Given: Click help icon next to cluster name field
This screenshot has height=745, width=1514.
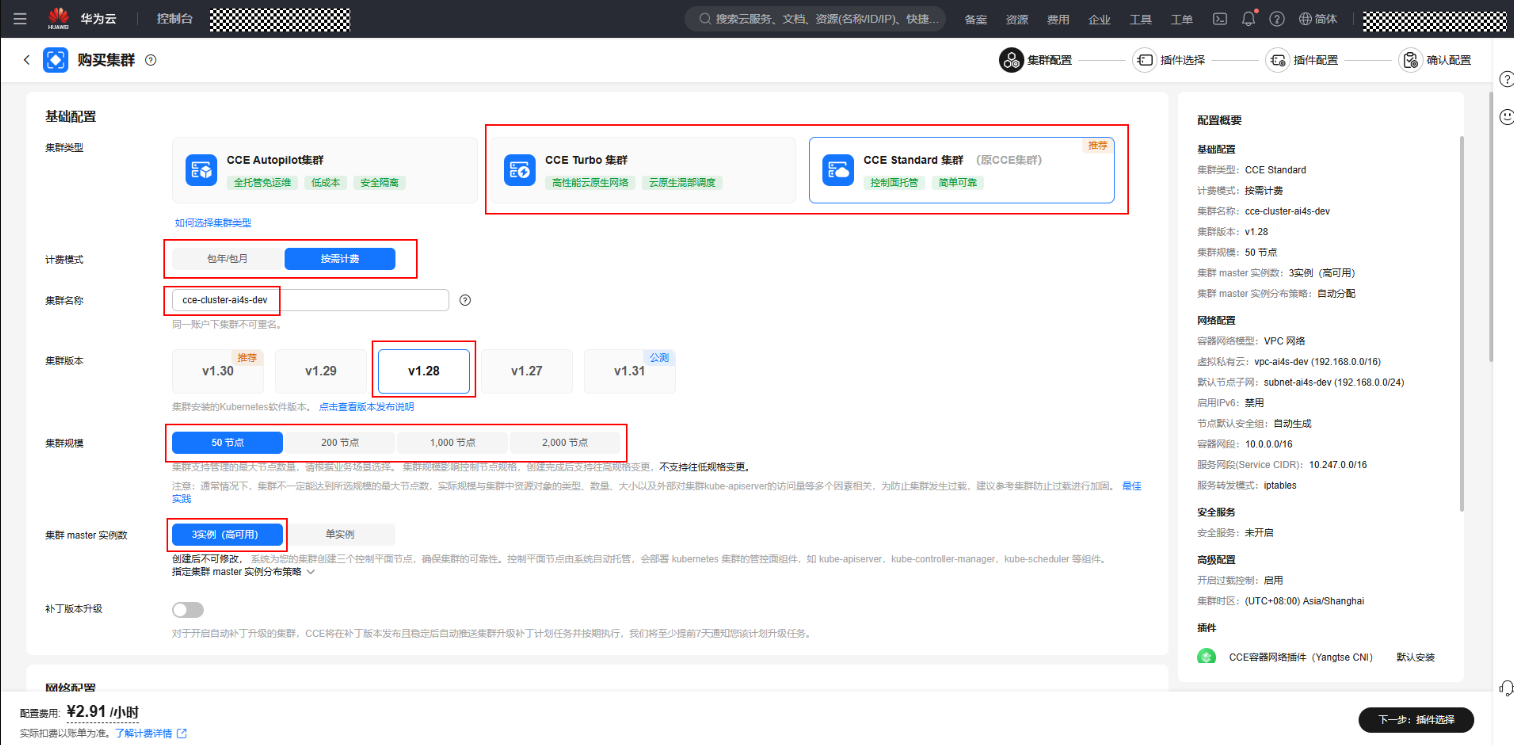Looking at the screenshot, I should tap(465, 300).
